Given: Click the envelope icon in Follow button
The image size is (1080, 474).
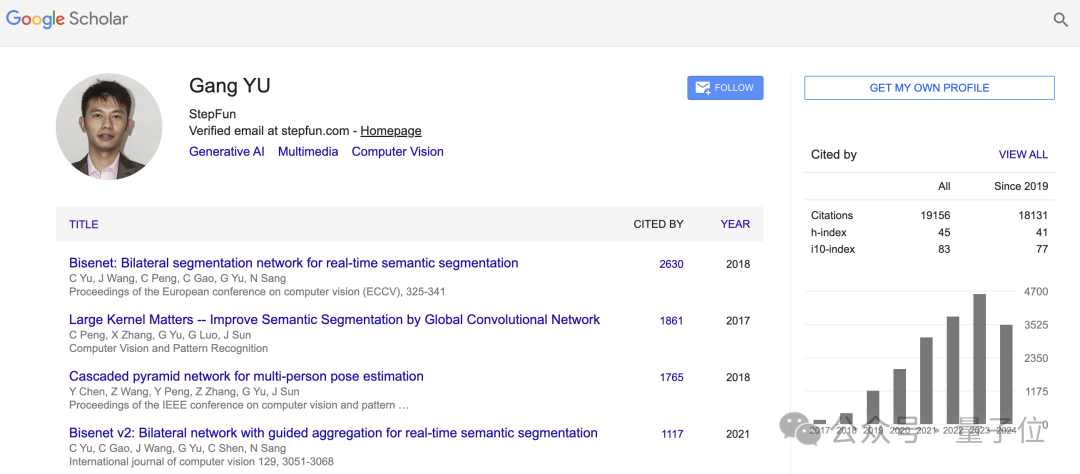Looking at the screenshot, I should pos(702,88).
